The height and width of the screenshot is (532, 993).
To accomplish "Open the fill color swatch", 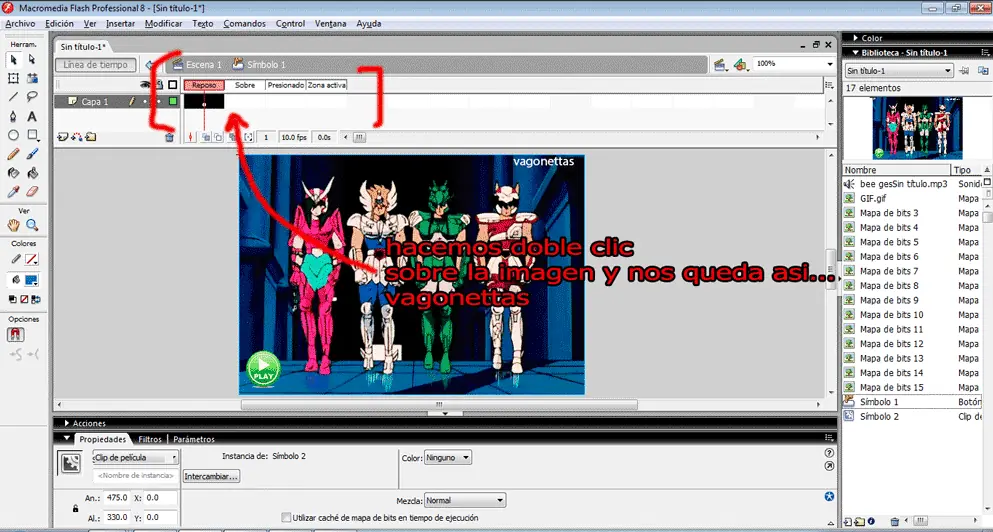I will (x=31, y=279).
